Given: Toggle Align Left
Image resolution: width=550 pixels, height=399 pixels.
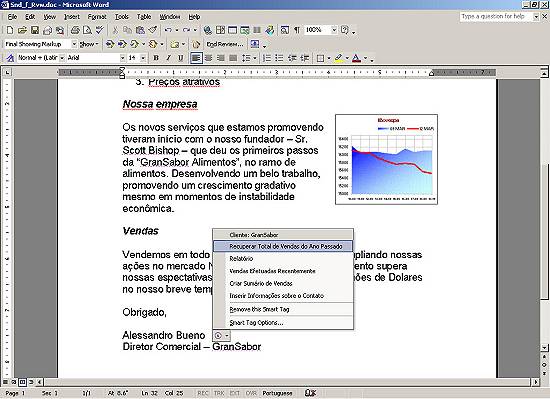Looking at the screenshot, I should [x=196, y=58].
